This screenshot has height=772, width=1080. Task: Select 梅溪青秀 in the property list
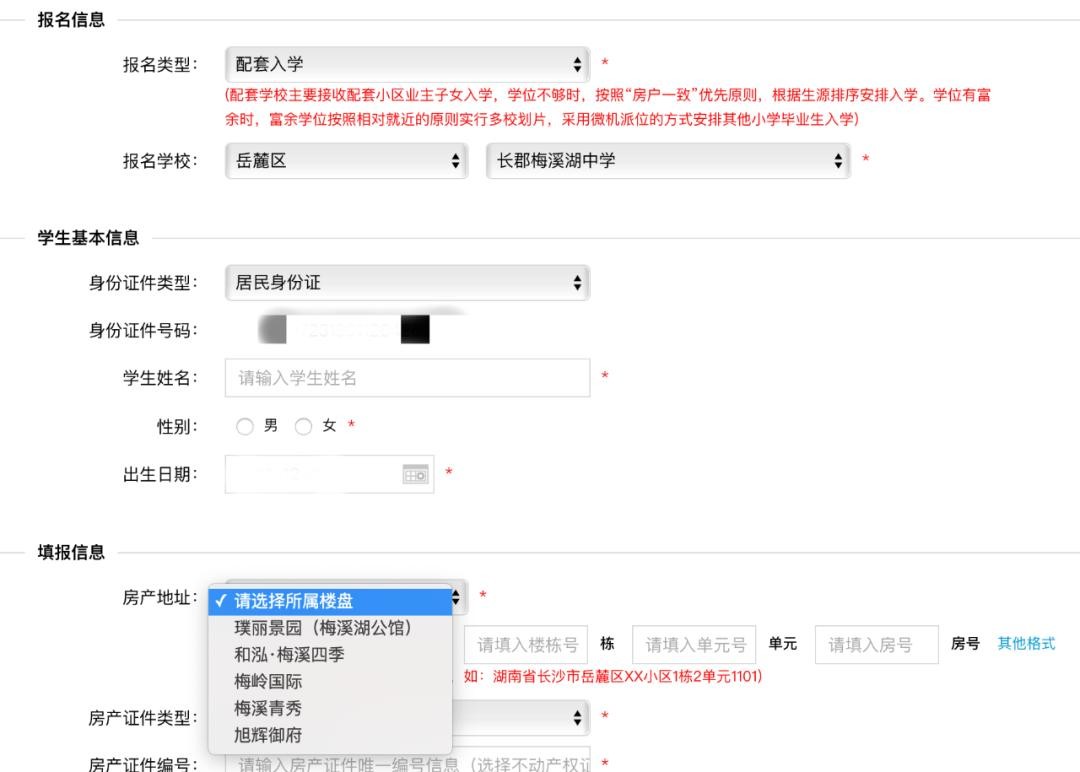tap(268, 708)
